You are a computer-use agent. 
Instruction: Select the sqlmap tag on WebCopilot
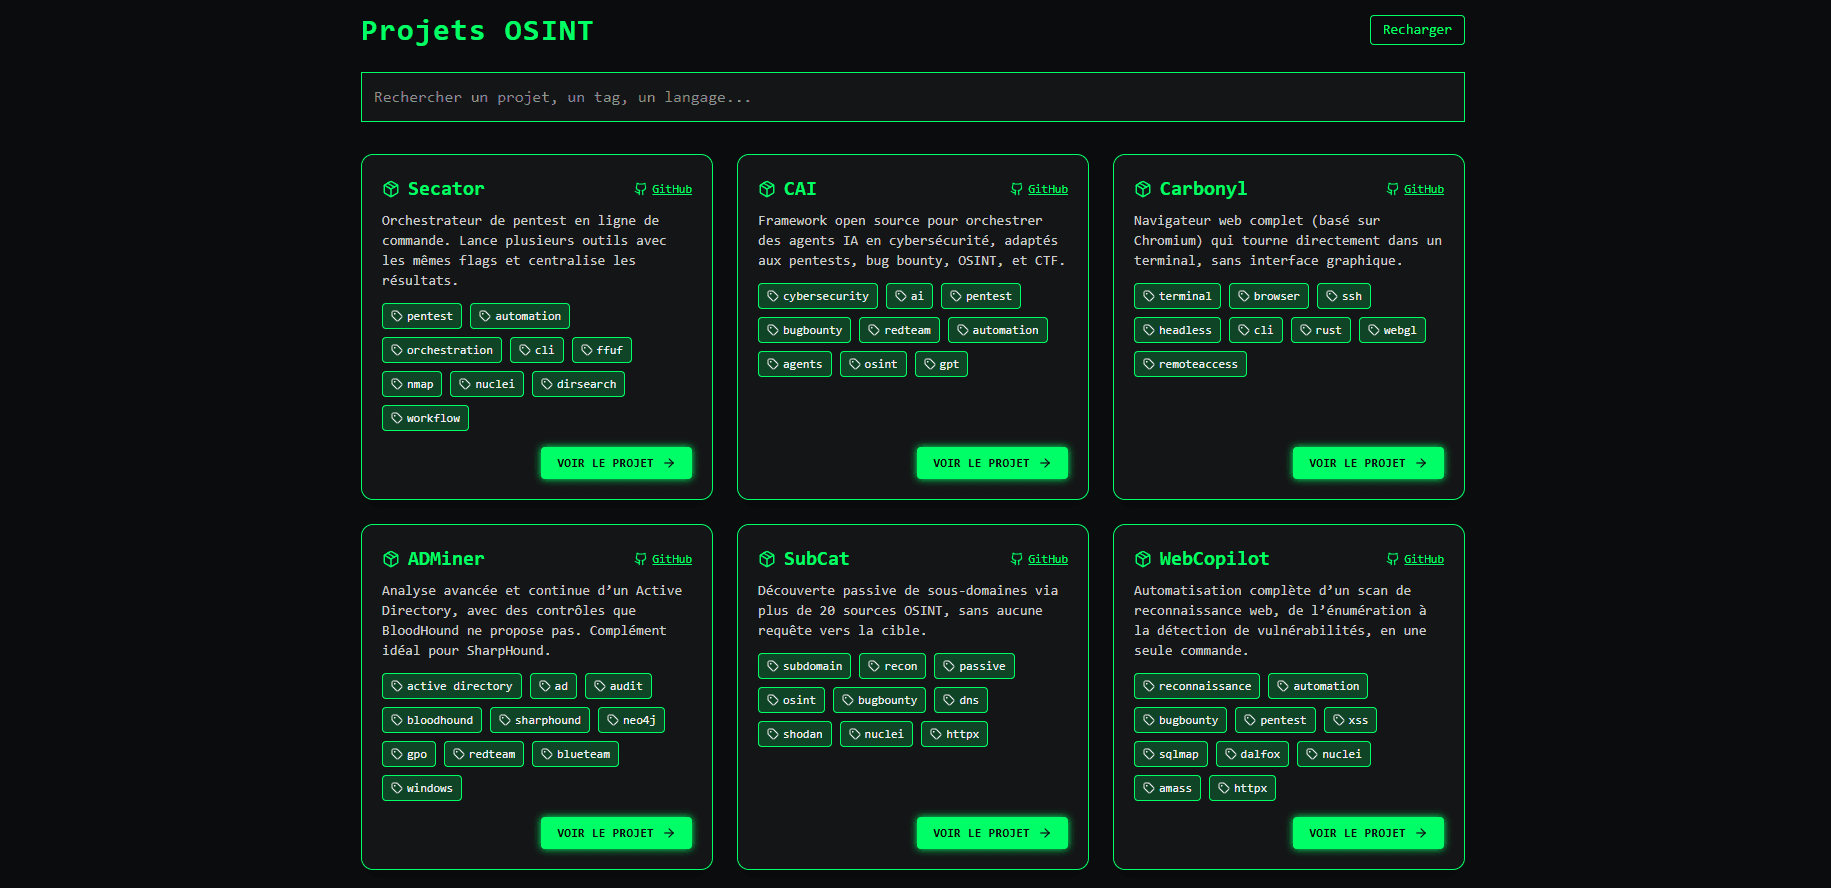tap(1170, 754)
